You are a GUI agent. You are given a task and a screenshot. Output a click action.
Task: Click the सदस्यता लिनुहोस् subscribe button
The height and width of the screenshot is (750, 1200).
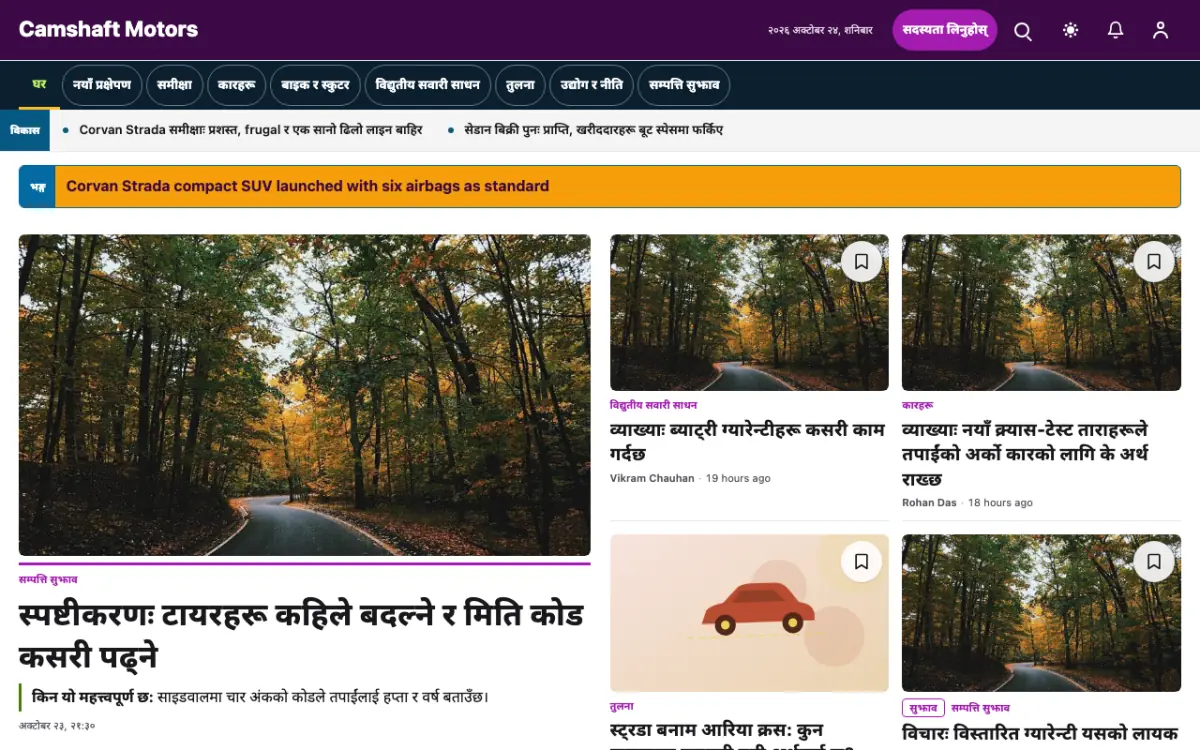click(x=945, y=30)
